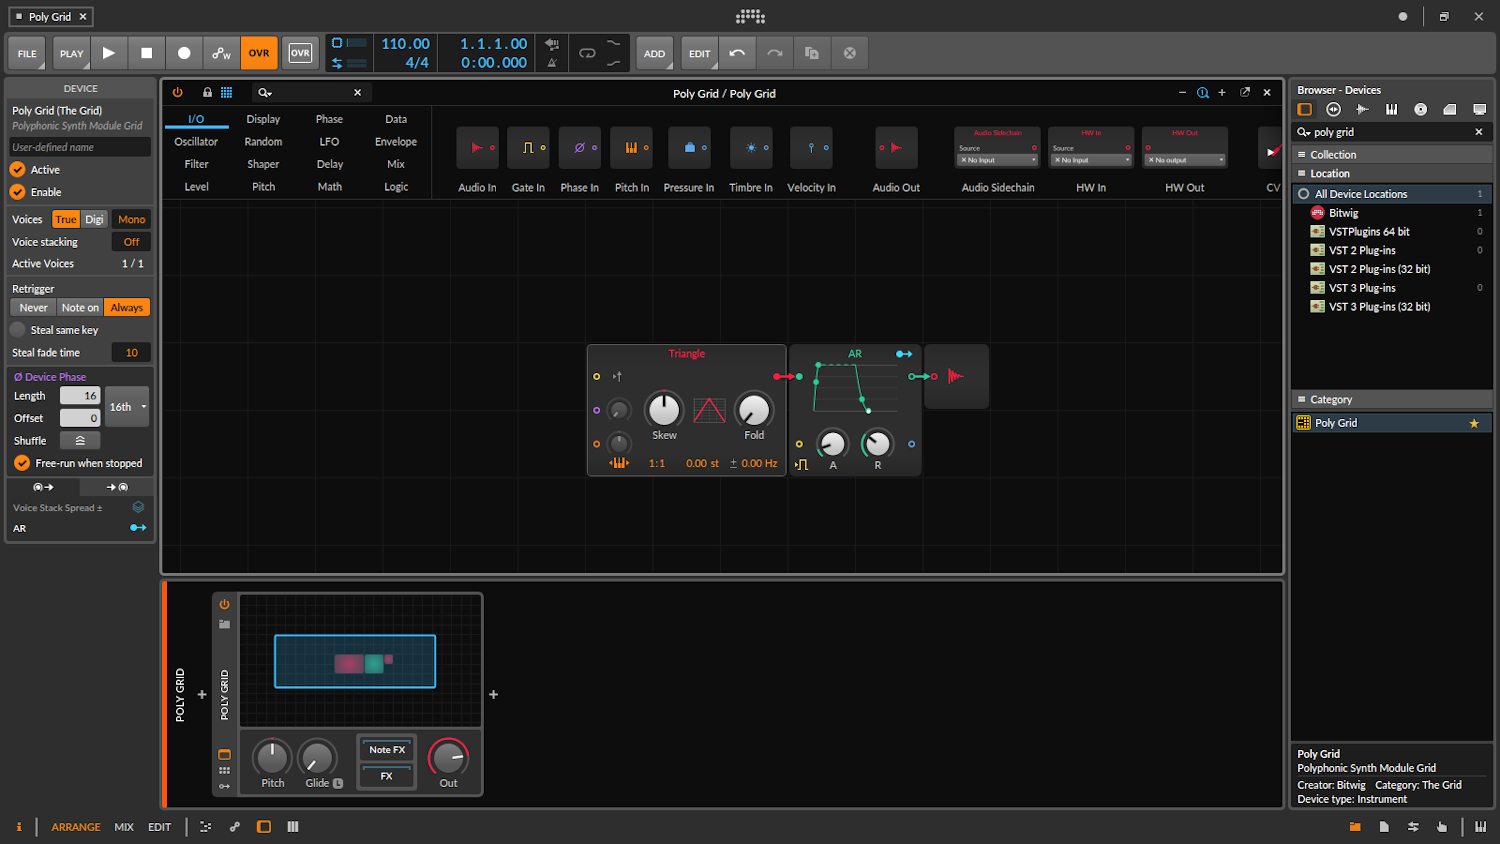Pick the Gate In module icon
The width and height of the screenshot is (1500, 844).
point(528,148)
